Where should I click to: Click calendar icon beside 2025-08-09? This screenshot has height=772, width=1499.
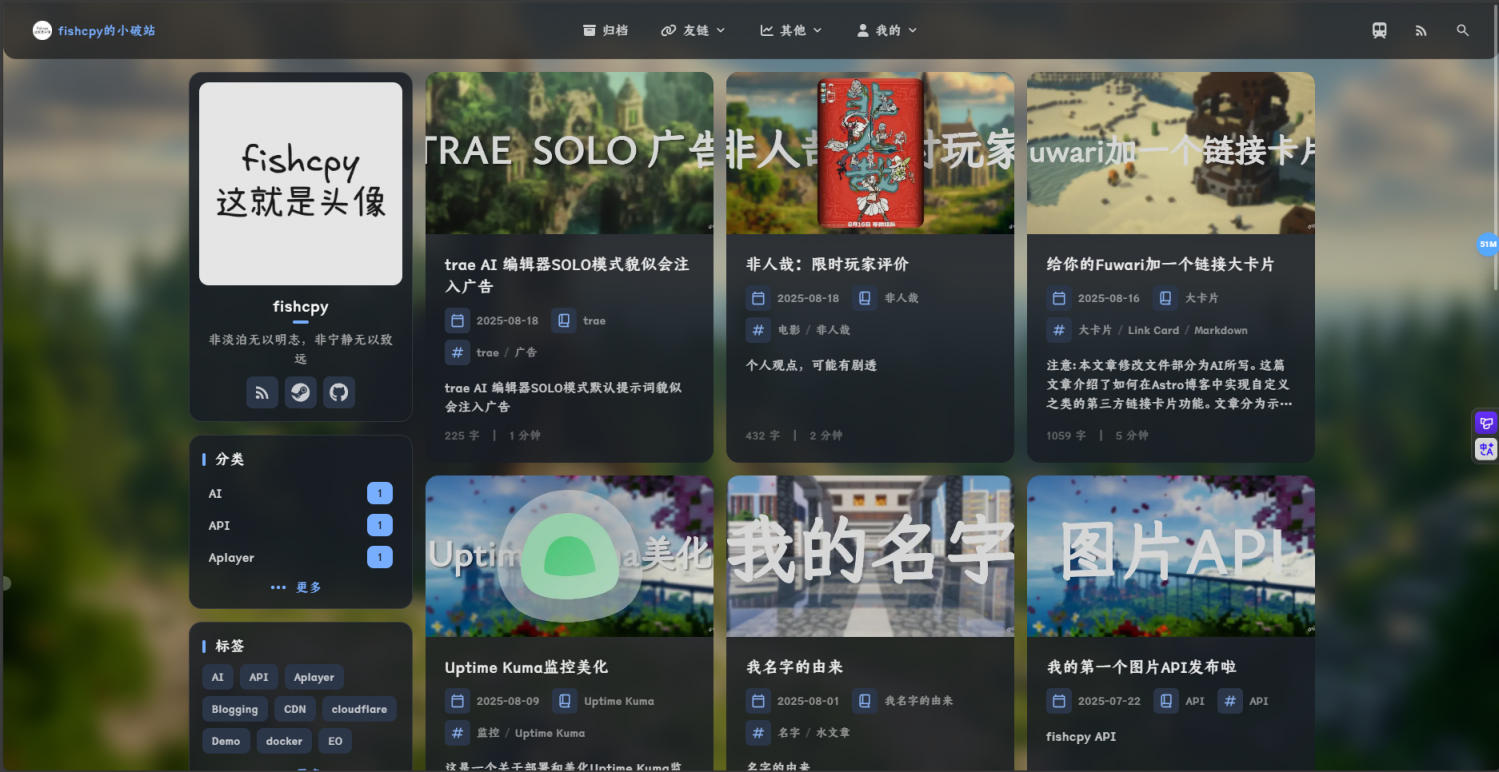coord(457,701)
